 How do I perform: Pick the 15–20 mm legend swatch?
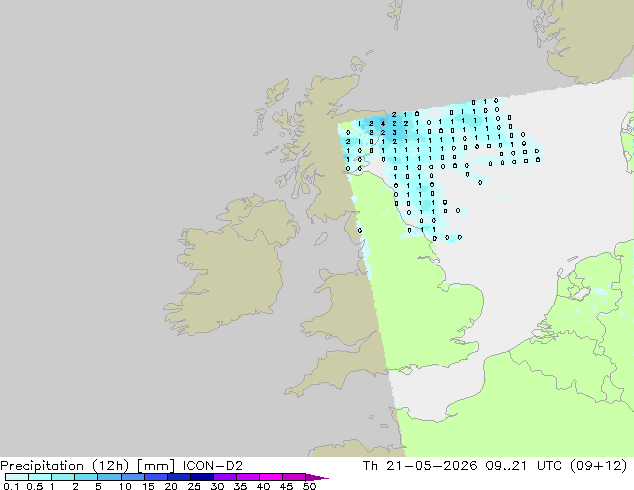156,477
